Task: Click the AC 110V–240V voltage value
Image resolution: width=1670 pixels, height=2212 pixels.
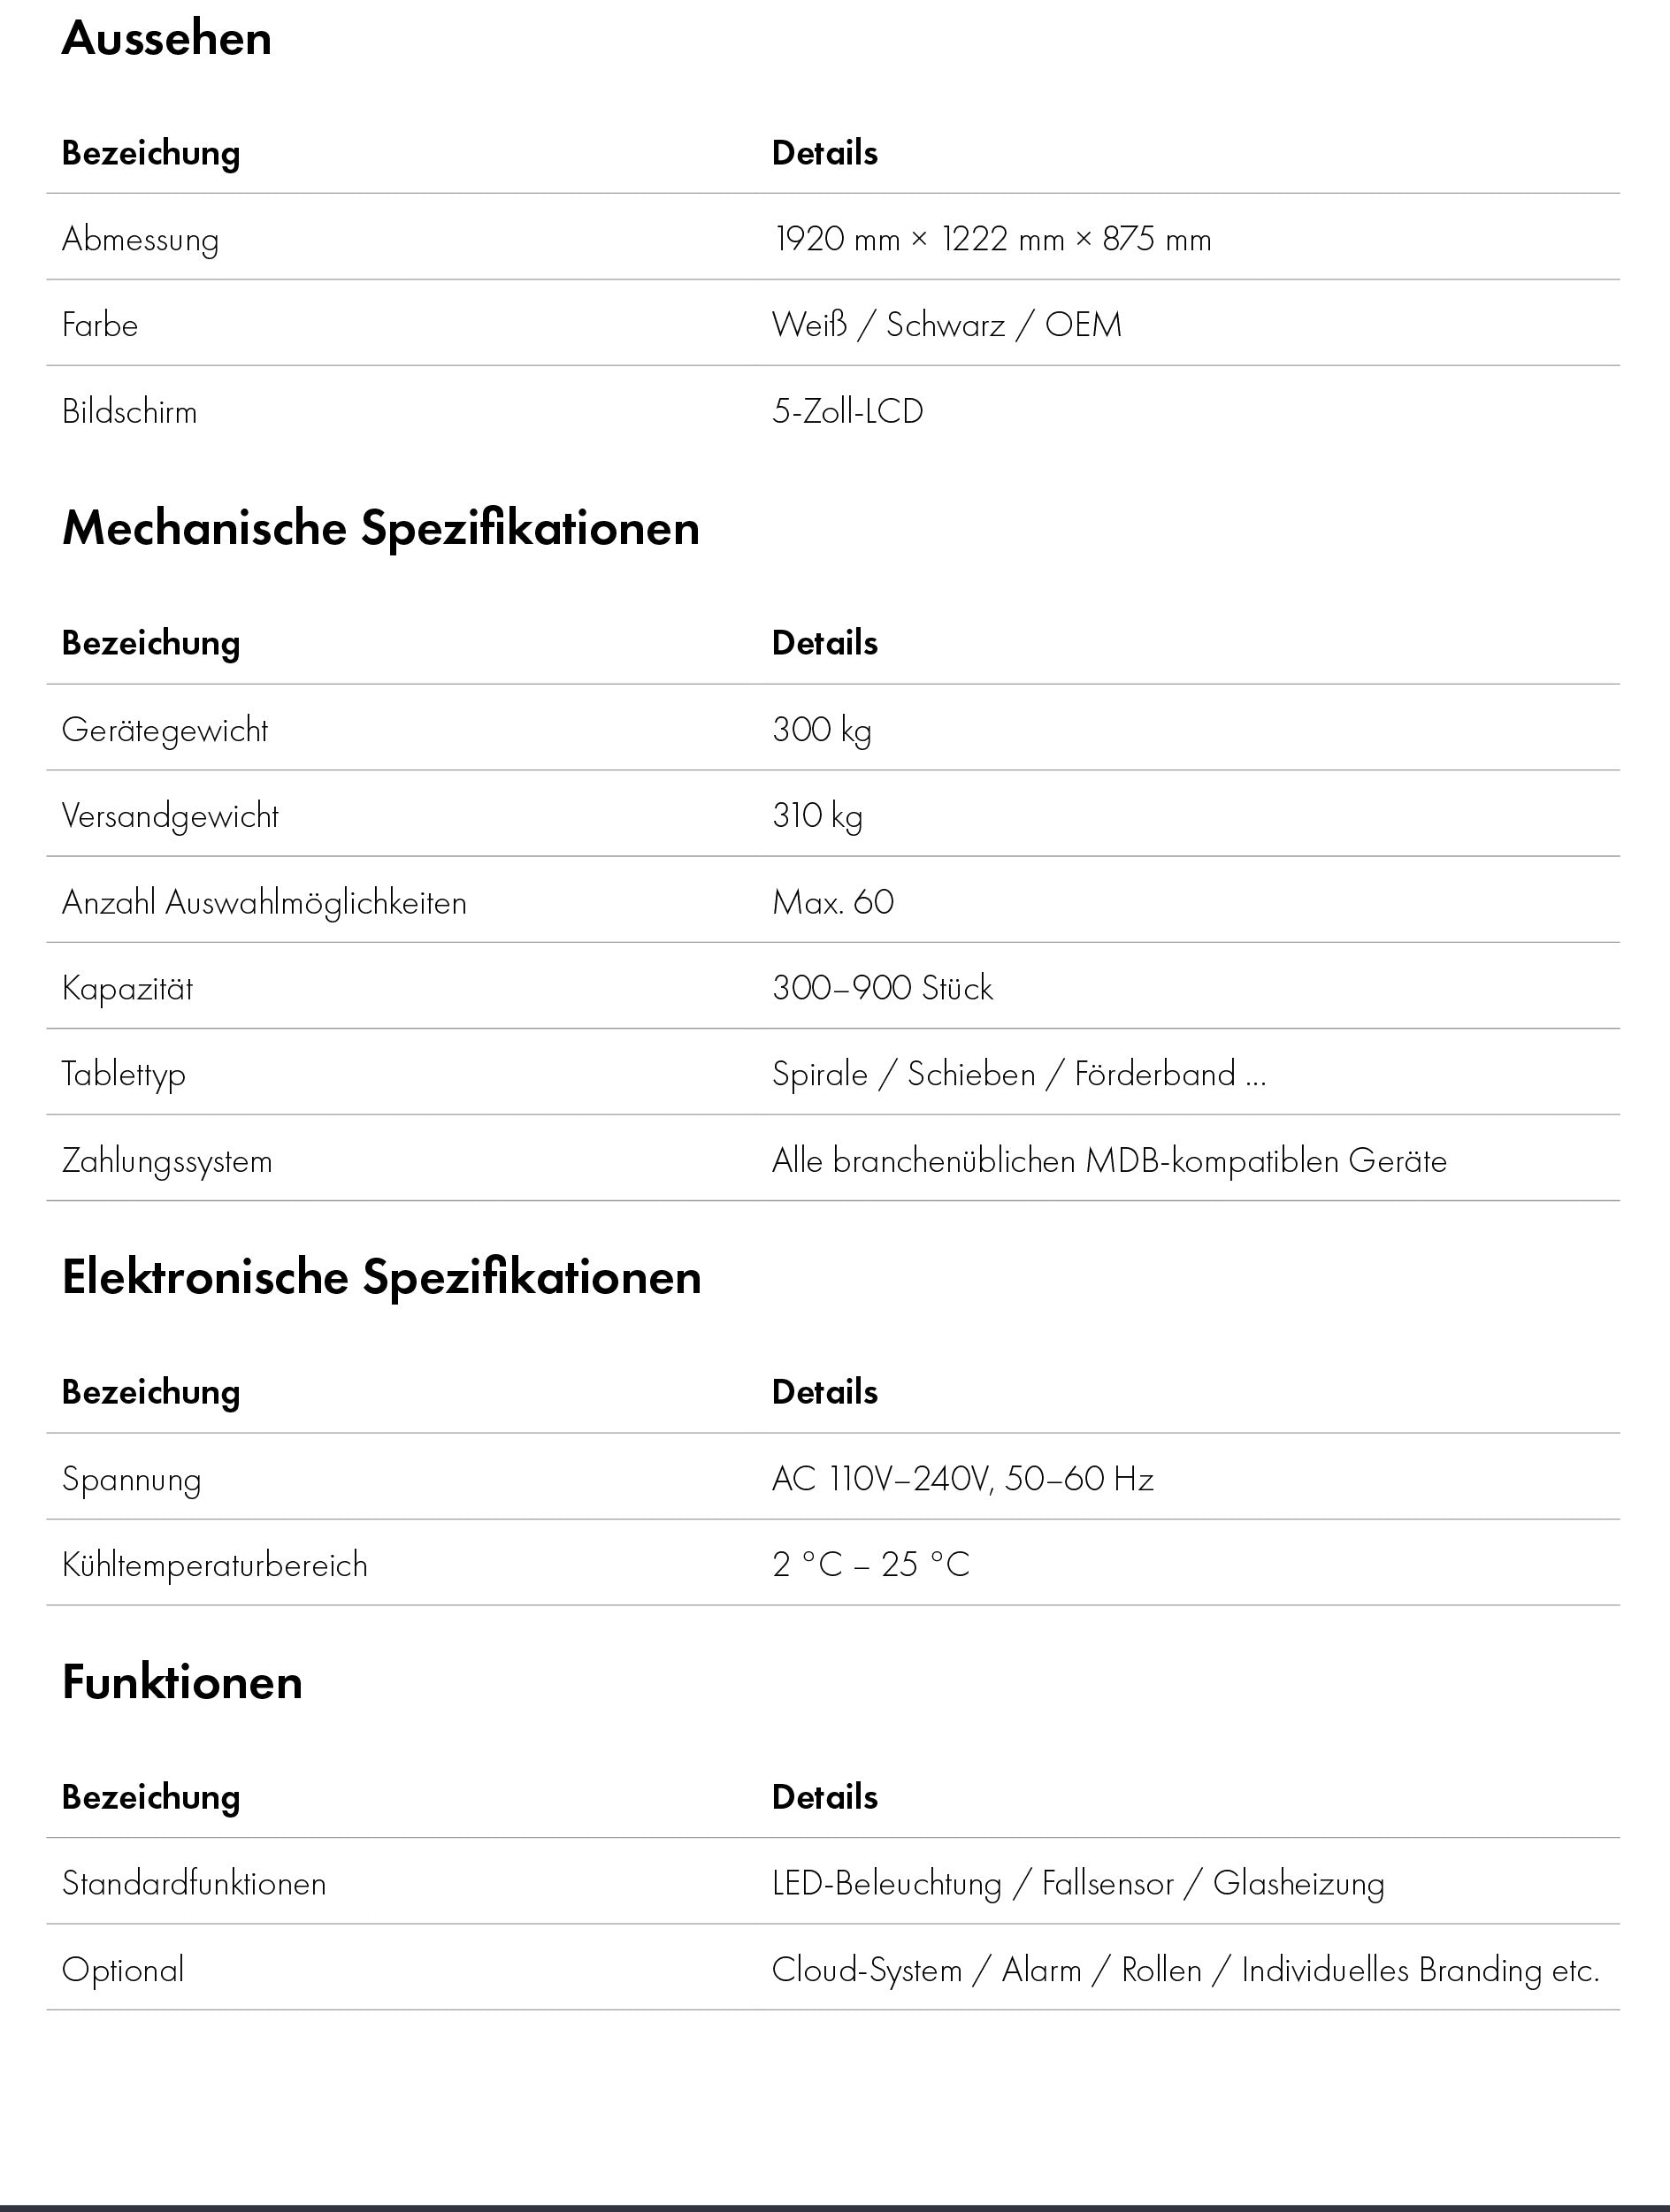Action: tap(962, 1479)
